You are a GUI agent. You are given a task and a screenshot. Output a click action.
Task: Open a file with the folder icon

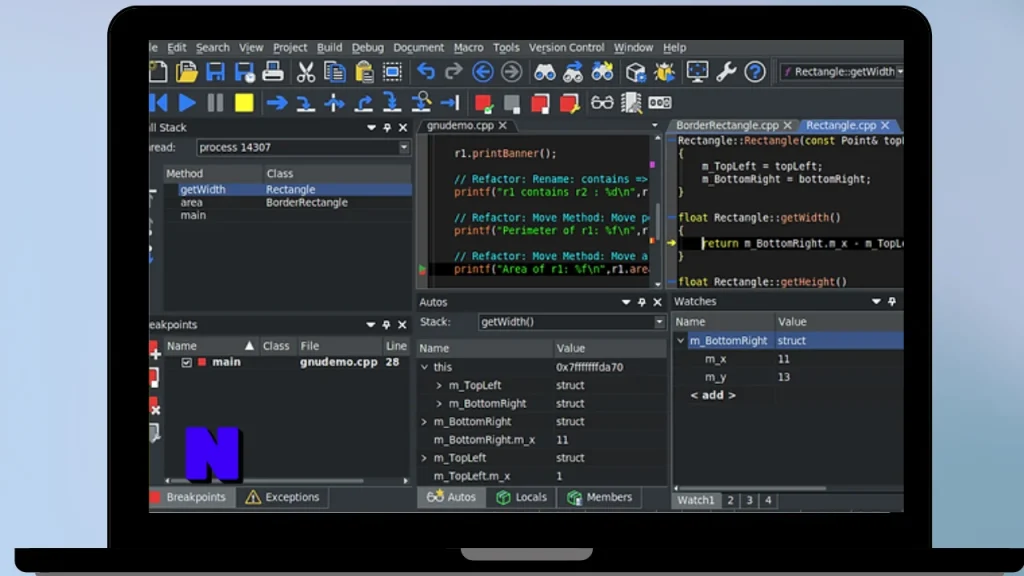pyautogui.click(x=186, y=72)
